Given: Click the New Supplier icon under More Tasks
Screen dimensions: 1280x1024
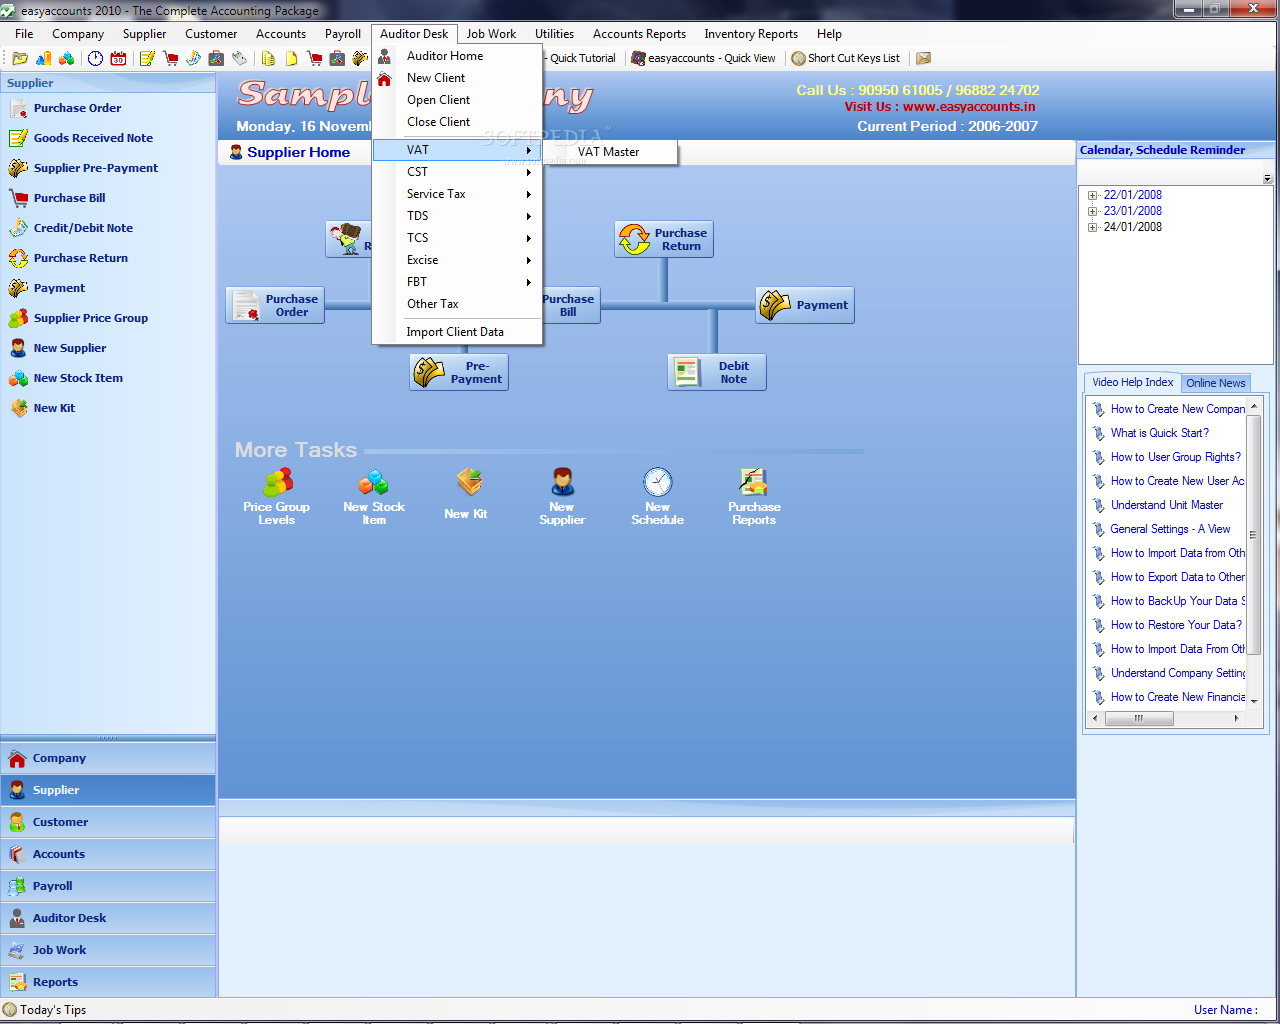Looking at the screenshot, I should click(x=562, y=482).
